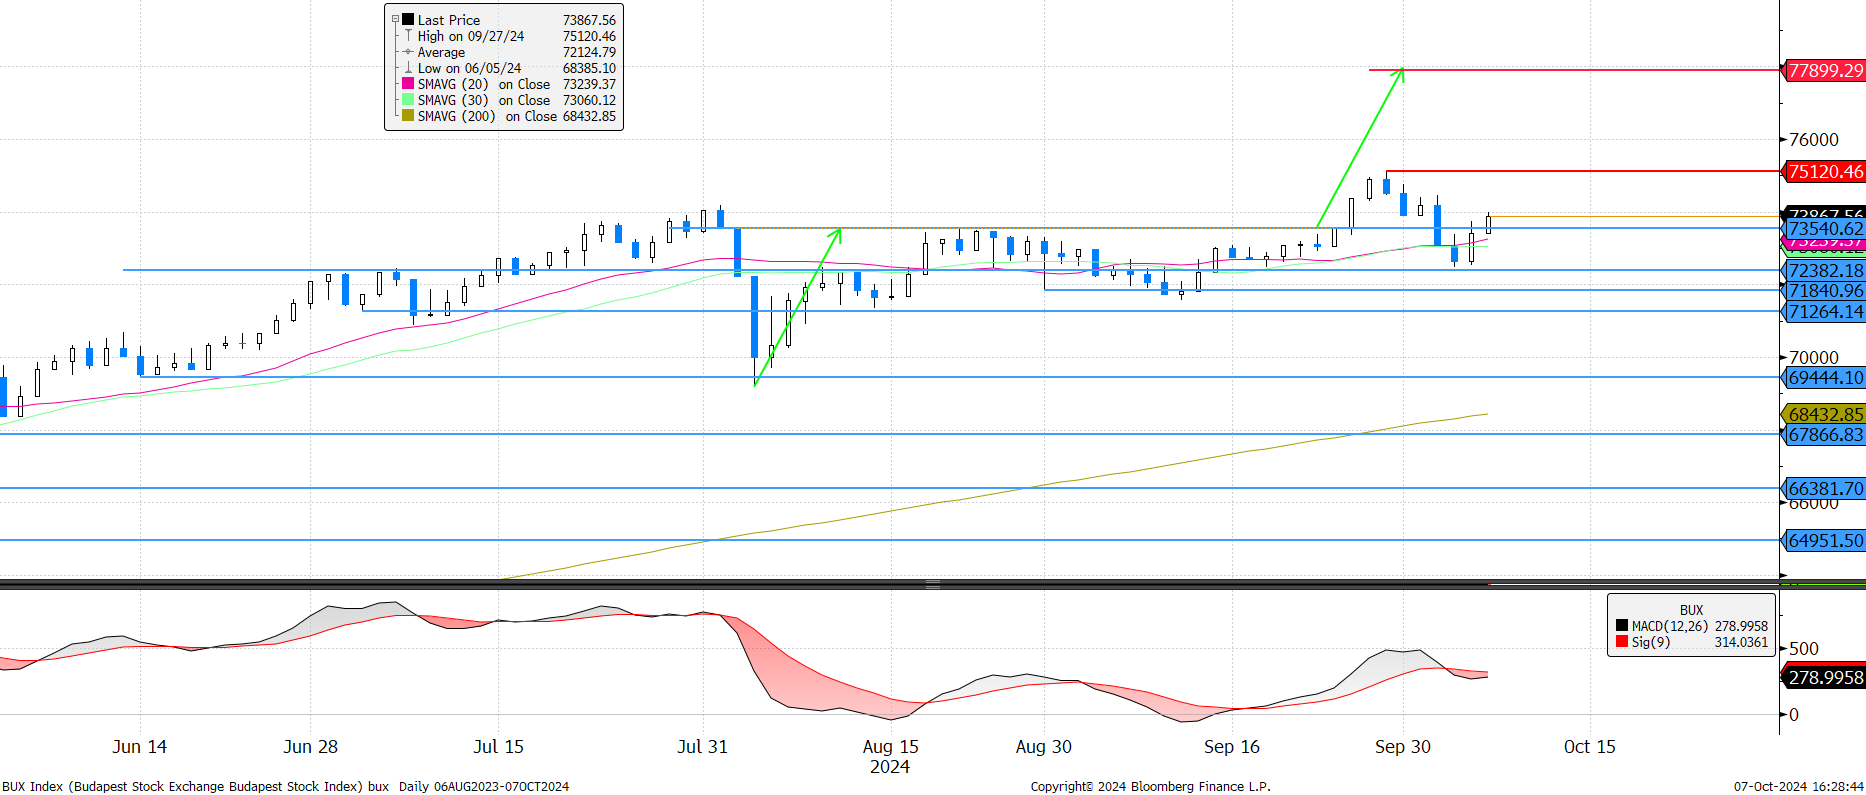Click the High on 09/27/24 marker icon
Image resolution: width=1866 pixels, height=795 pixels.
pyautogui.click(x=408, y=36)
